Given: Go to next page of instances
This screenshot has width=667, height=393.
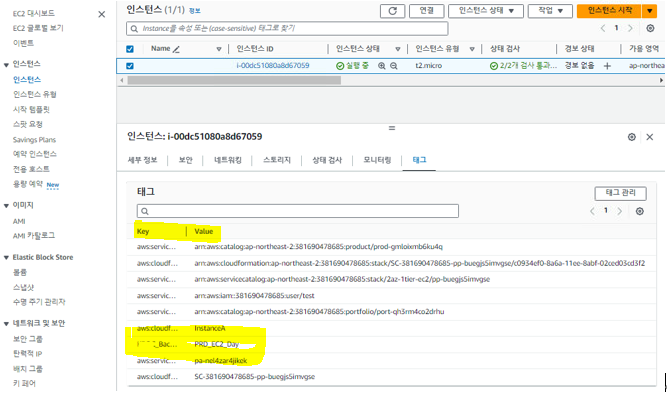Looking at the screenshot, I should coord(630,28).
